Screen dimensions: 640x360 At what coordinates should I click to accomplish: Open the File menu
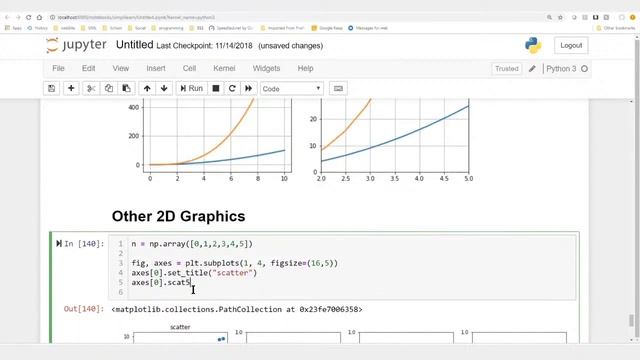[58, 69]
